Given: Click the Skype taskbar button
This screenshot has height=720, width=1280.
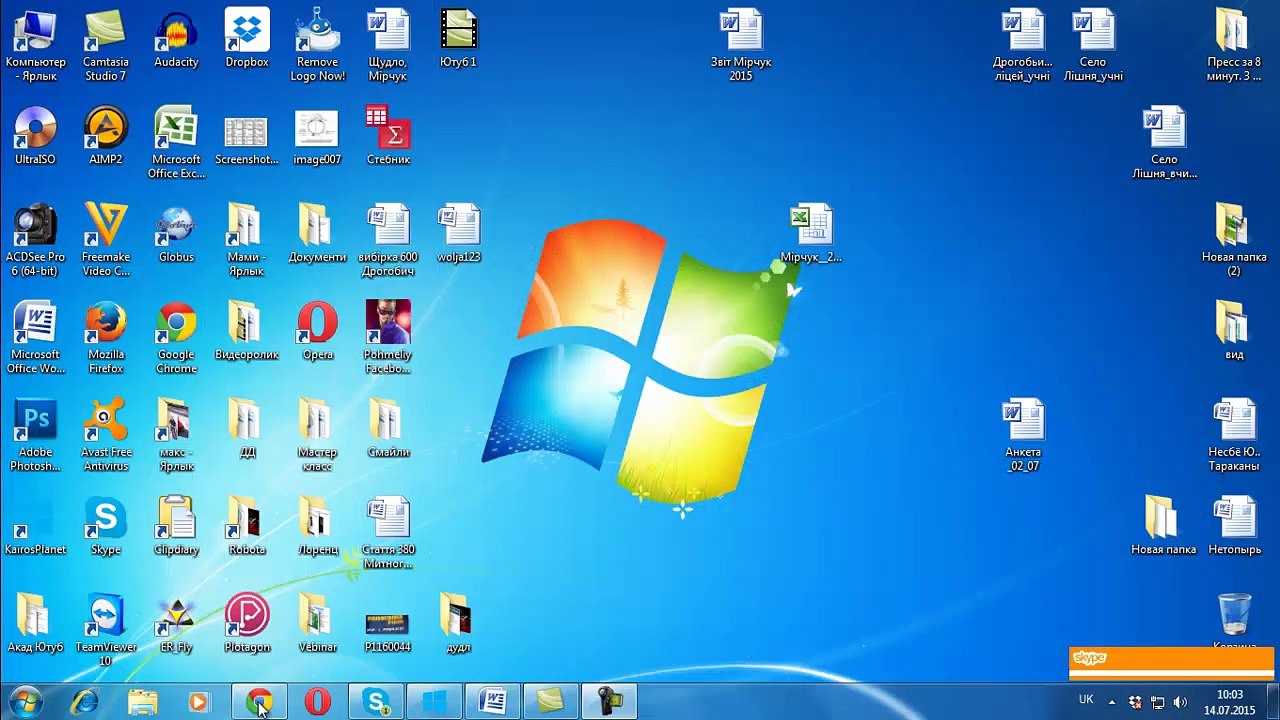Looking at the screenshot, I should tap(377, 702).
